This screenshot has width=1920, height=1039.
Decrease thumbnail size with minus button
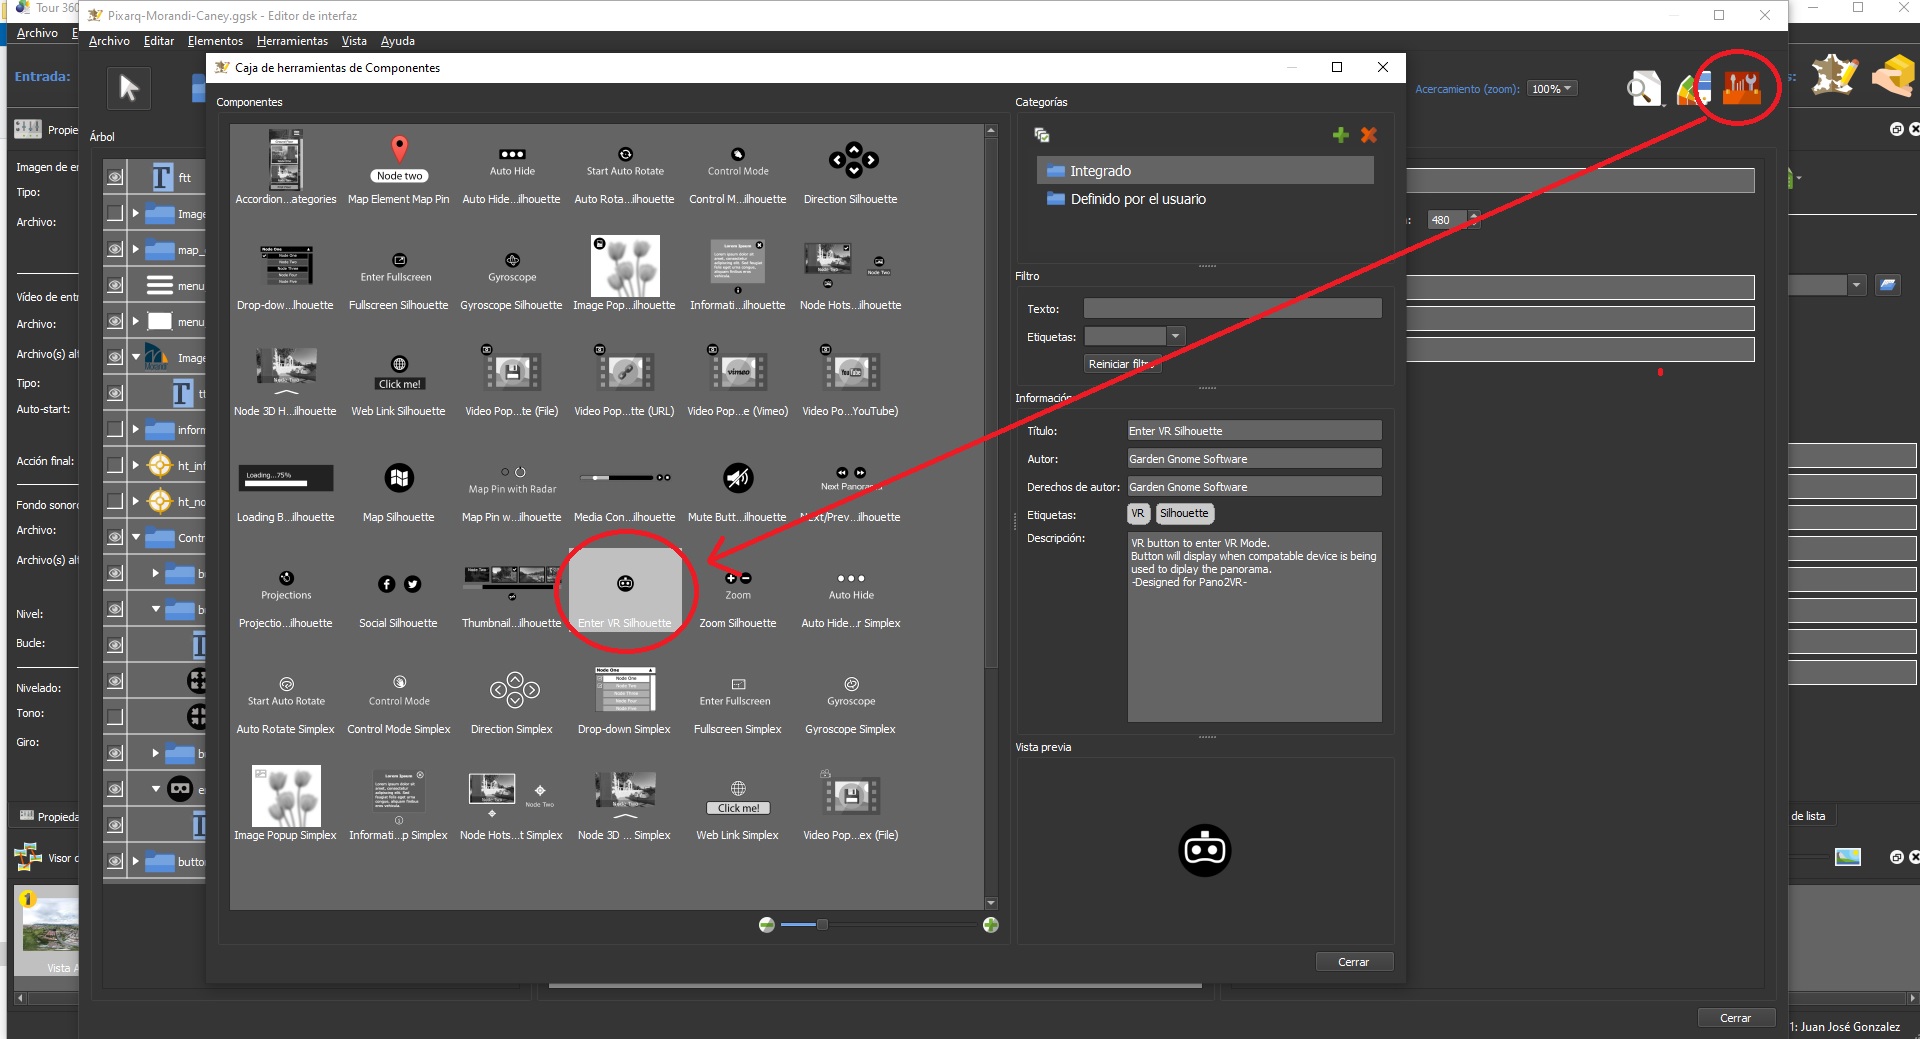coord(767,925)
